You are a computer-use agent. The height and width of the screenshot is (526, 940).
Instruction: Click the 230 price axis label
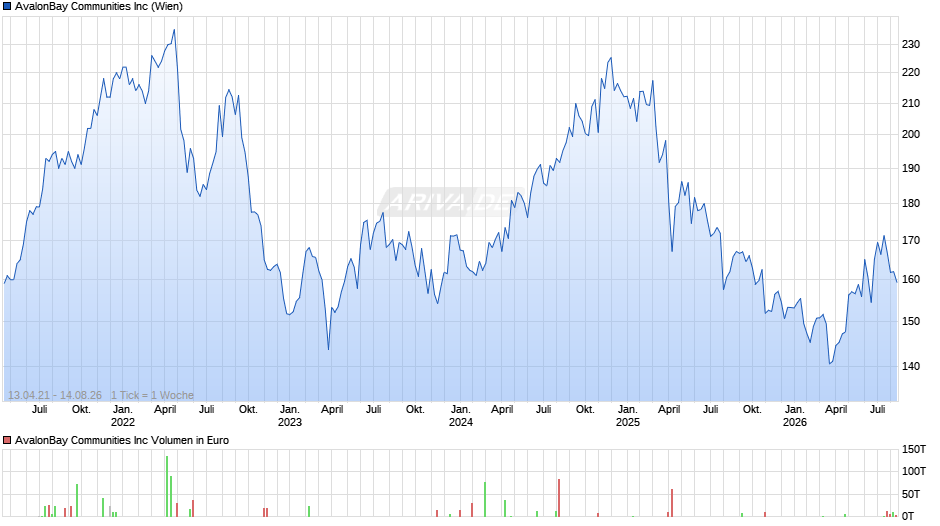click(911, 44)
